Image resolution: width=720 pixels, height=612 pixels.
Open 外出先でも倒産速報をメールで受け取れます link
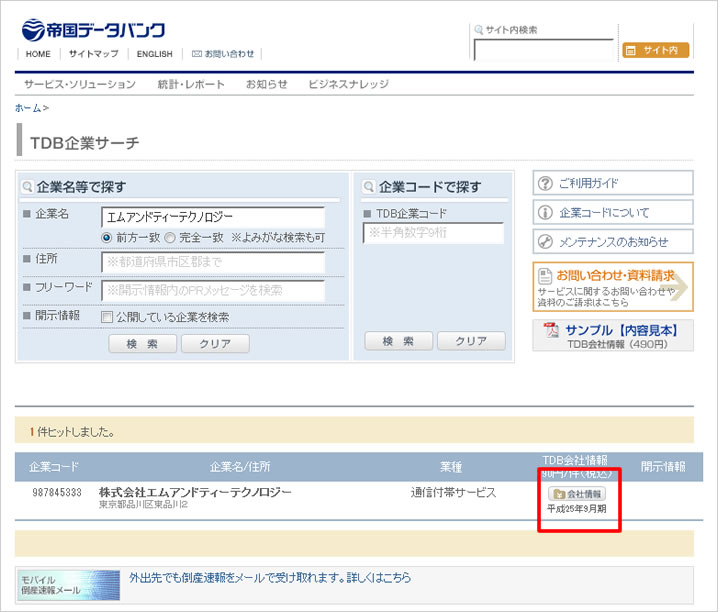pos(270,578)
